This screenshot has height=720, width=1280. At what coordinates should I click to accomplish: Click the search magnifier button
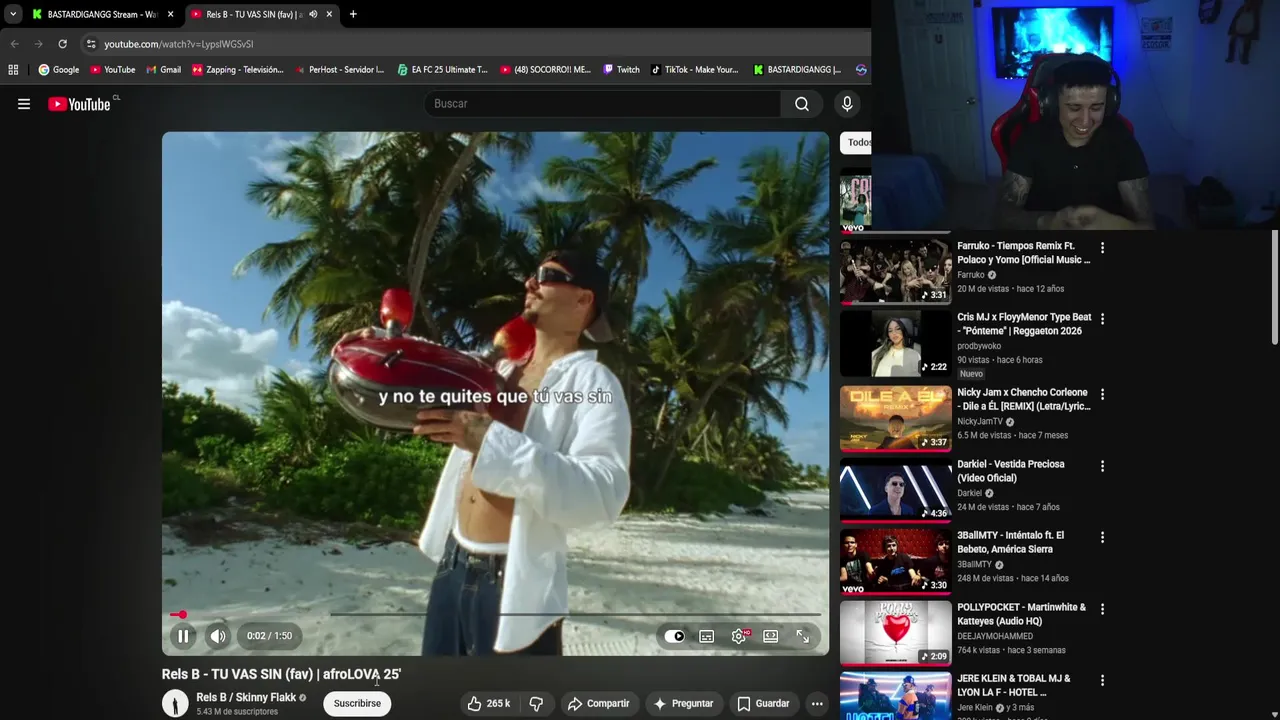[802, 104]
